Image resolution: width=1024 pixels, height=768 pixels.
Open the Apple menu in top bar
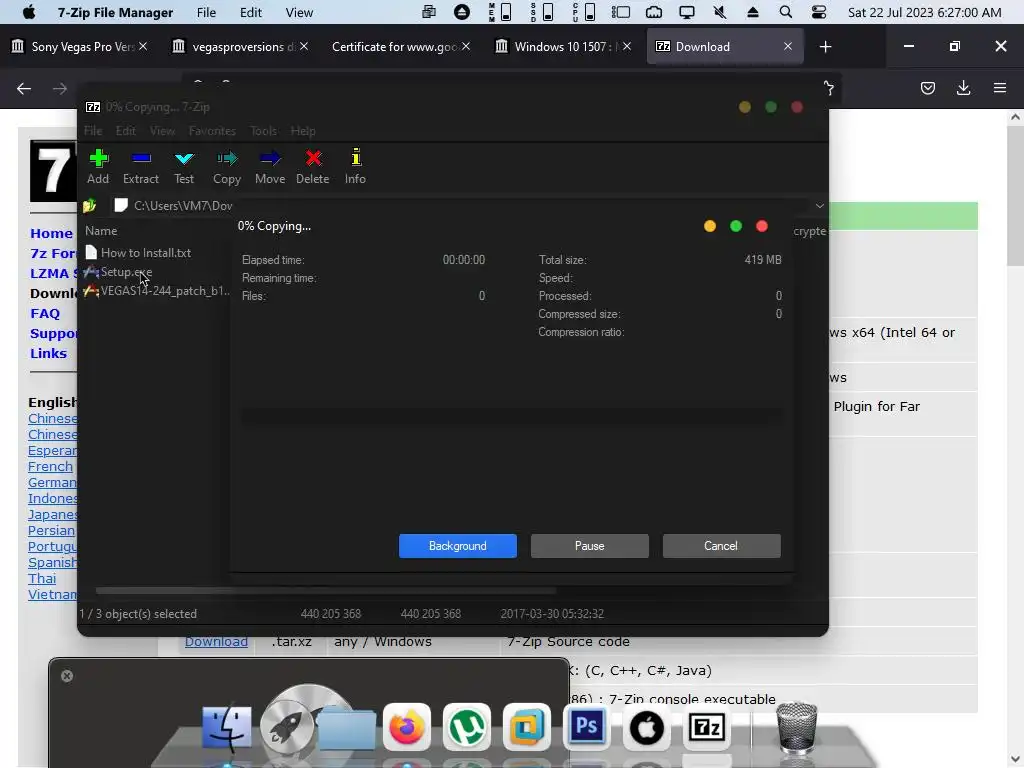click(x=29, y=12)
